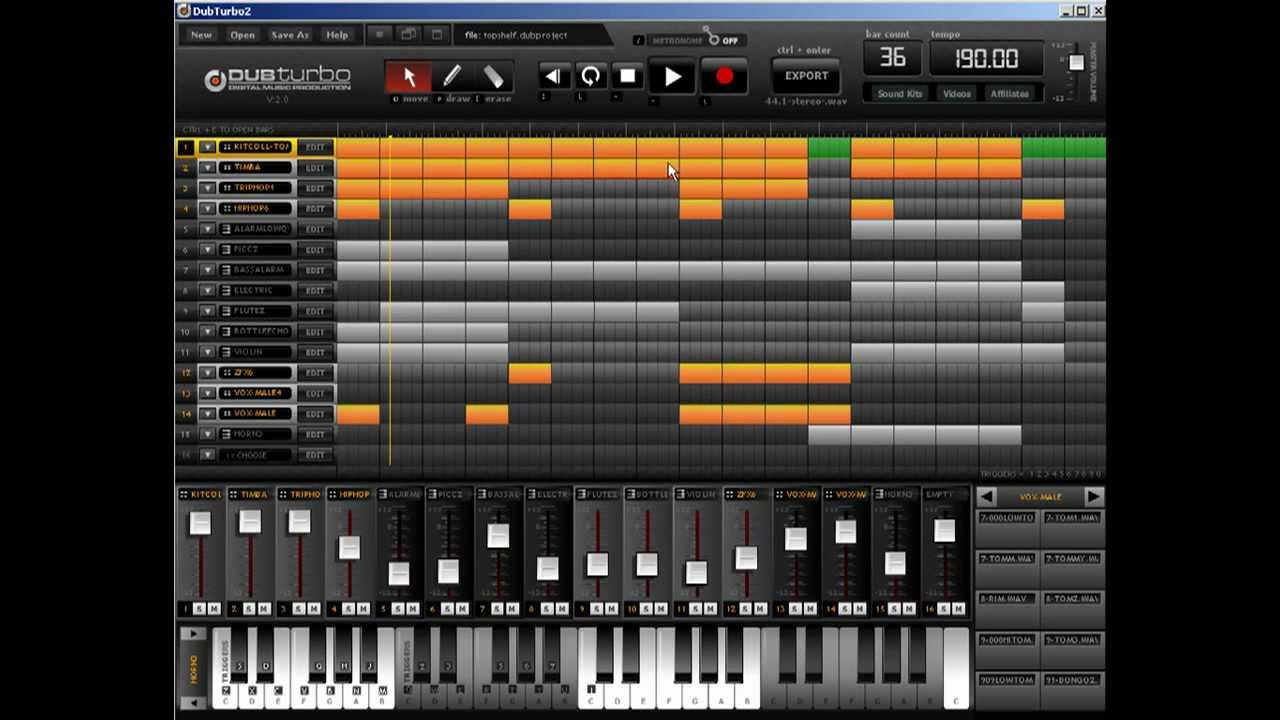Click the EXPORT button
The width and height of the screenshot is (1280, 720).
(806, 76)
